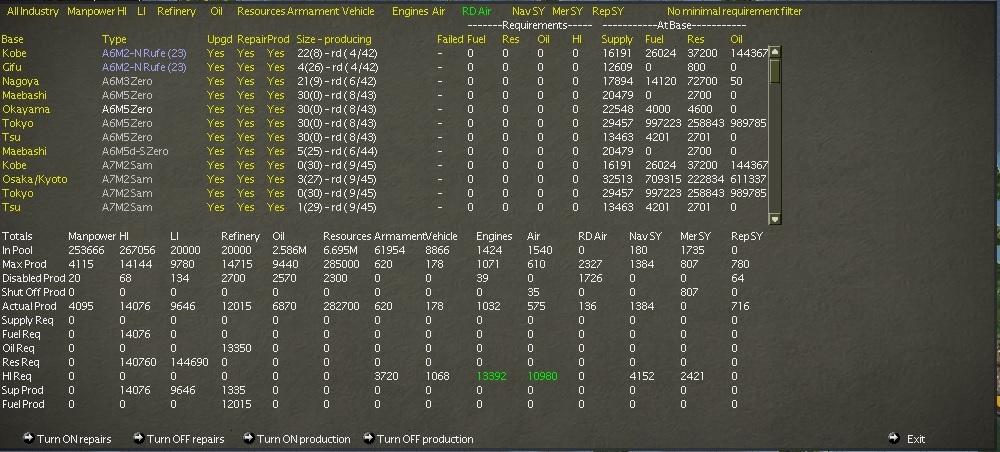Select the green RD Air filter
1000x452 pixels.
(x=478, y=11)
